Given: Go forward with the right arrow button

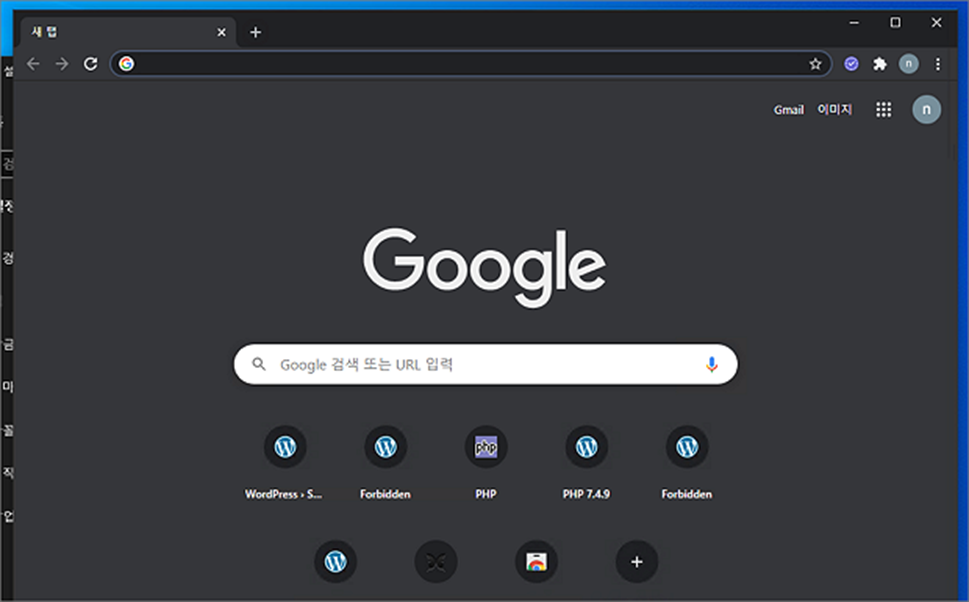Looking at the screenshot, I should pyautogui.click(x=62, y=64).
